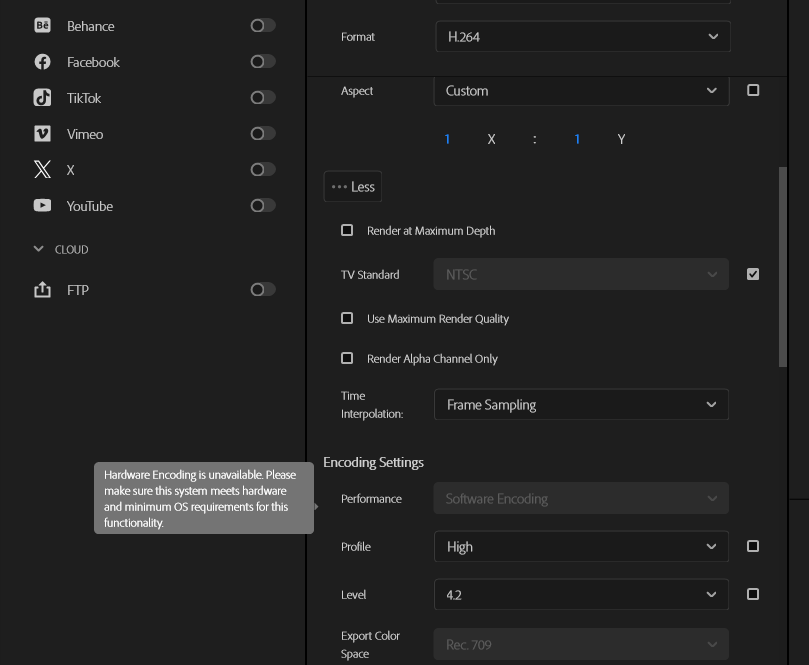The width and height of the screenshot is (809, 665).
Task: Click the right-side scrollbar thumb
Action: click(781, 265)
